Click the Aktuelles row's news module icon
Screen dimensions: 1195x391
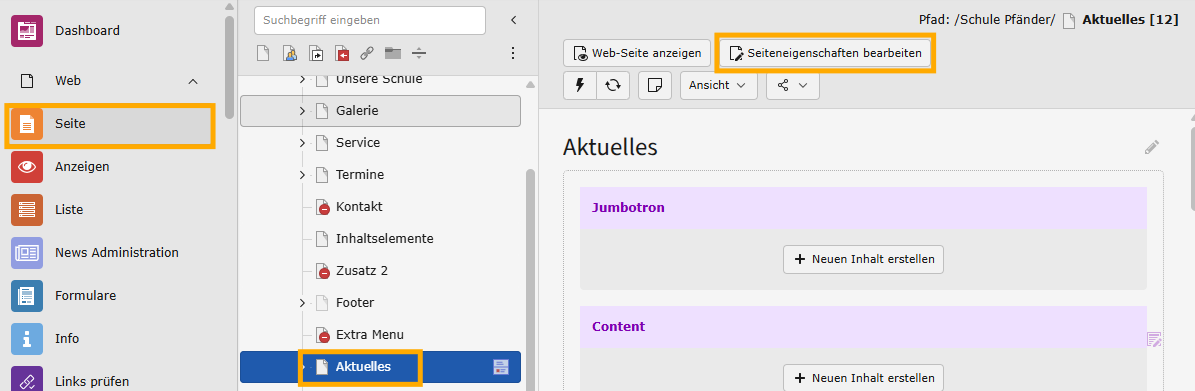pos(501,367)
